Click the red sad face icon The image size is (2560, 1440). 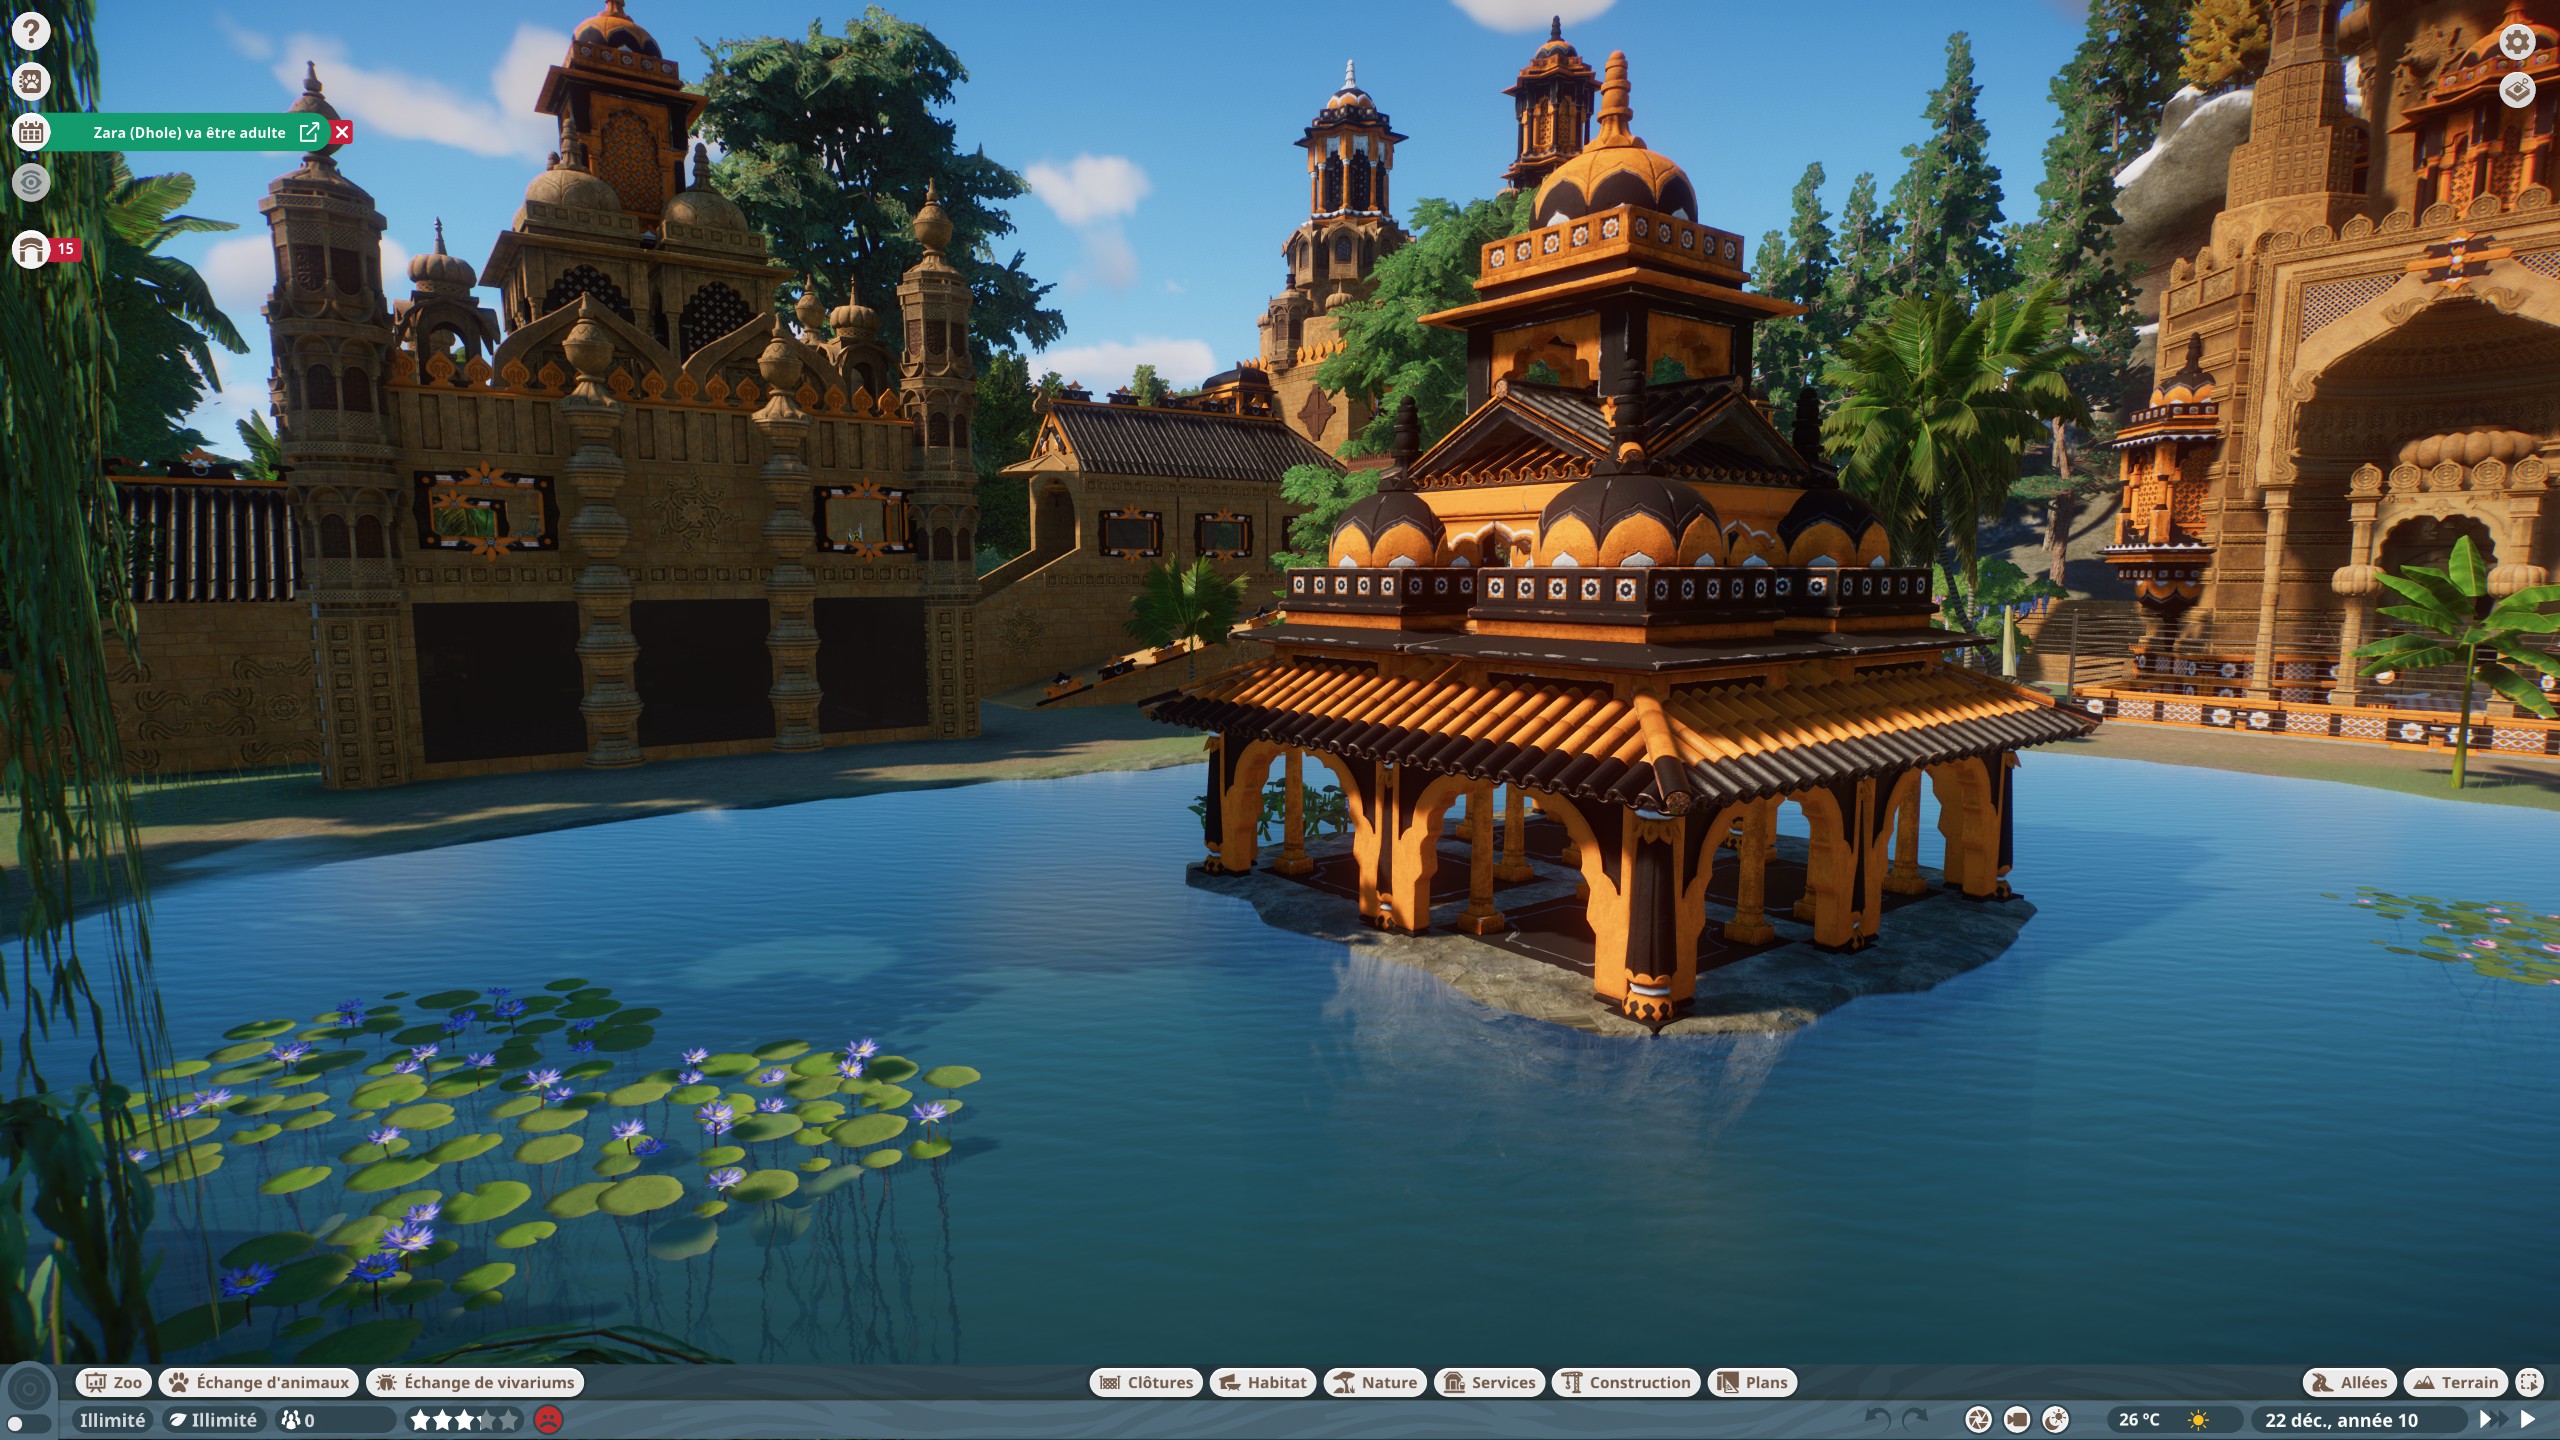point(548,1420)
